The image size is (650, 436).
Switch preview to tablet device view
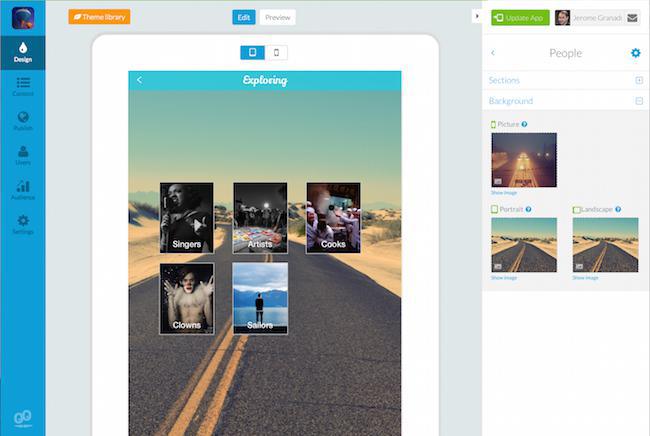[x=252, y=52]
